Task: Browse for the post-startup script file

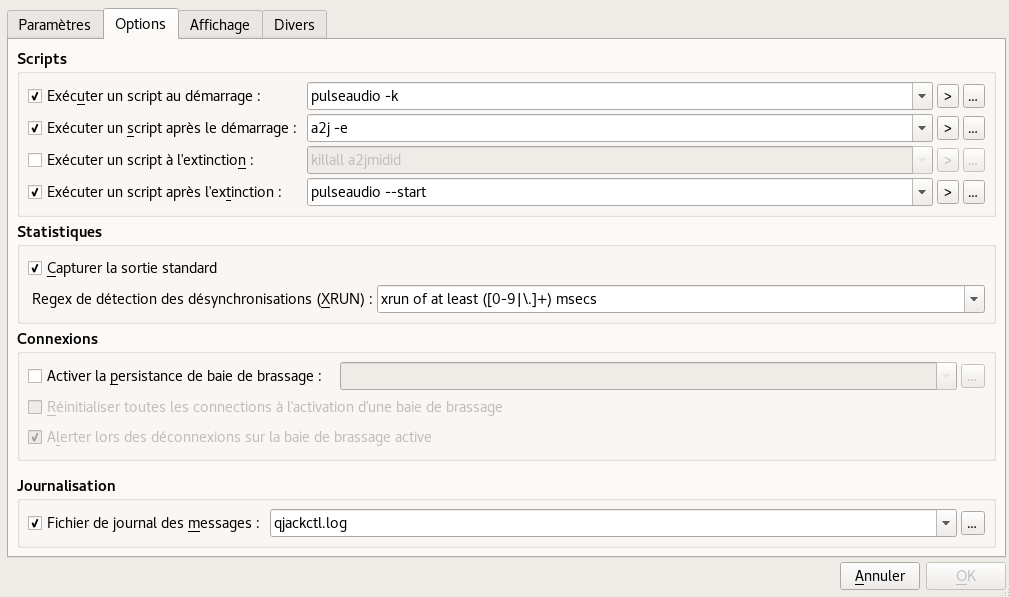Action: pos(974,128)
